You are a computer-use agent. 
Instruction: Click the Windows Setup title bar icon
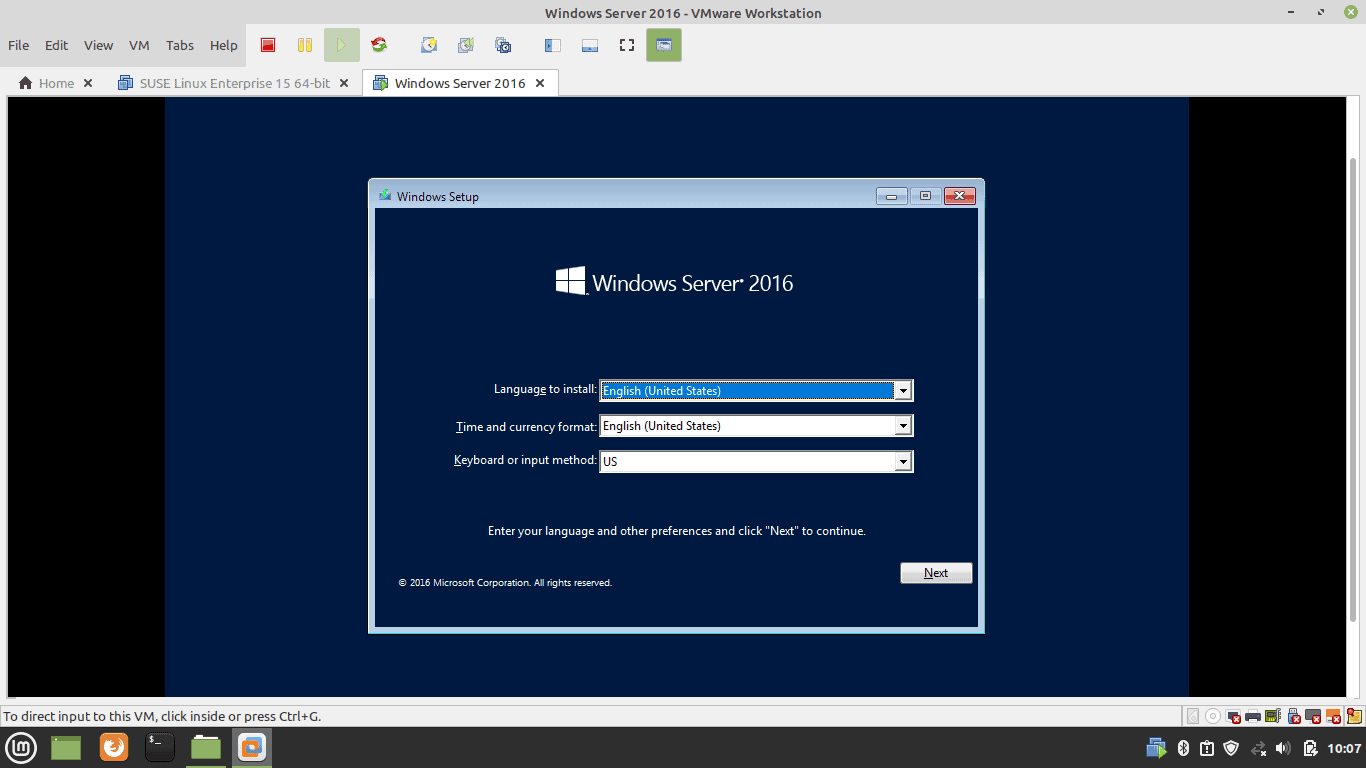(x=385, y=195)
